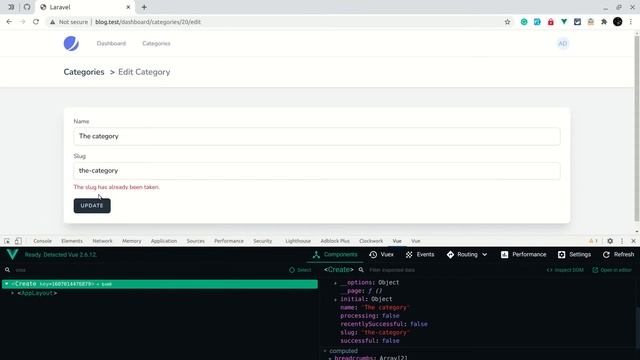The width and height of the screenshot is (640, 360).
Task: Click the Not secure warning icon
Action: coord(52,22)
